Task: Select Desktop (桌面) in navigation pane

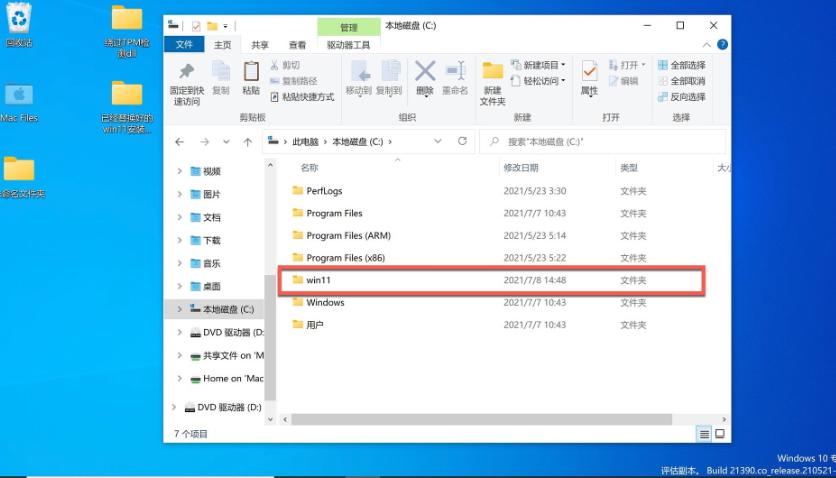Action: tap(211, 286)
